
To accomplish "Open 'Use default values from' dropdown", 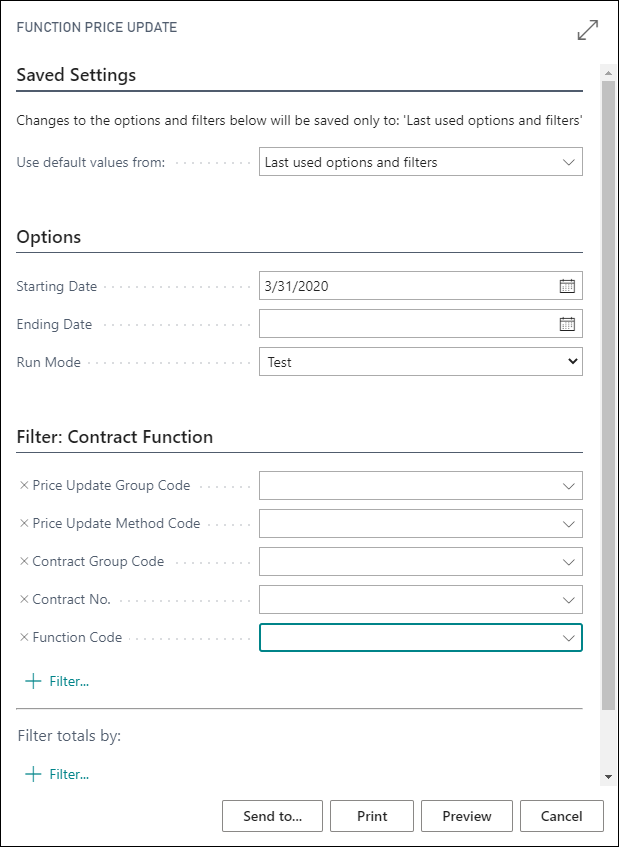I will coord(421,162).
